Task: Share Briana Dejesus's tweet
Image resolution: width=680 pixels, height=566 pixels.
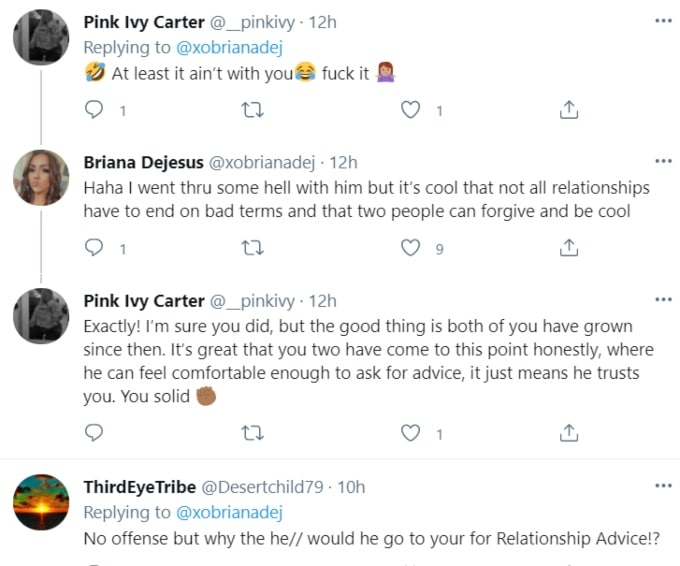Action: click(x=568, y=247)
